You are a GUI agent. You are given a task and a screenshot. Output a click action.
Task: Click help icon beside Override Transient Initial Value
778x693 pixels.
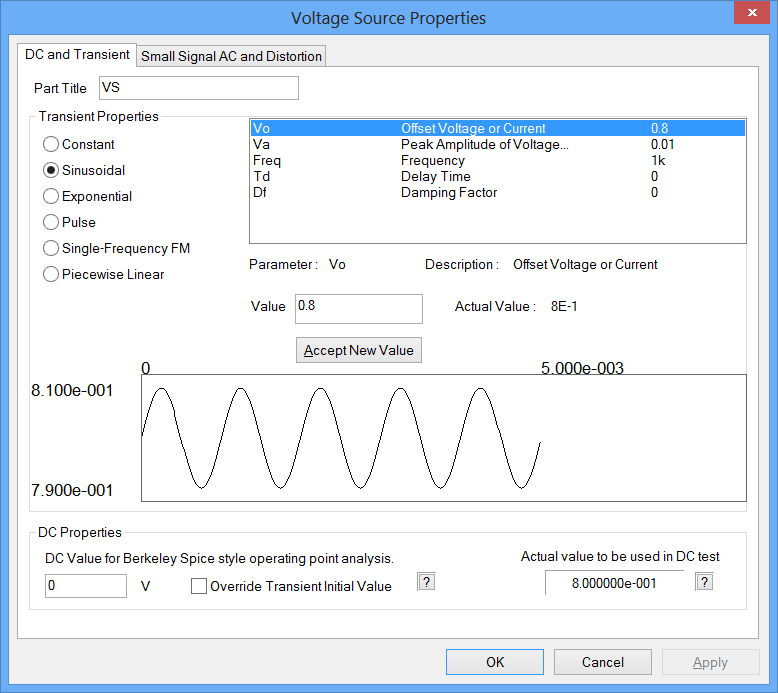coord(426,582)
